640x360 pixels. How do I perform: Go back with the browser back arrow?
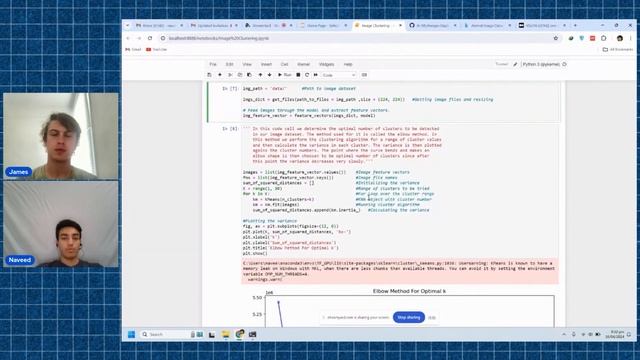tap(128, 38)
